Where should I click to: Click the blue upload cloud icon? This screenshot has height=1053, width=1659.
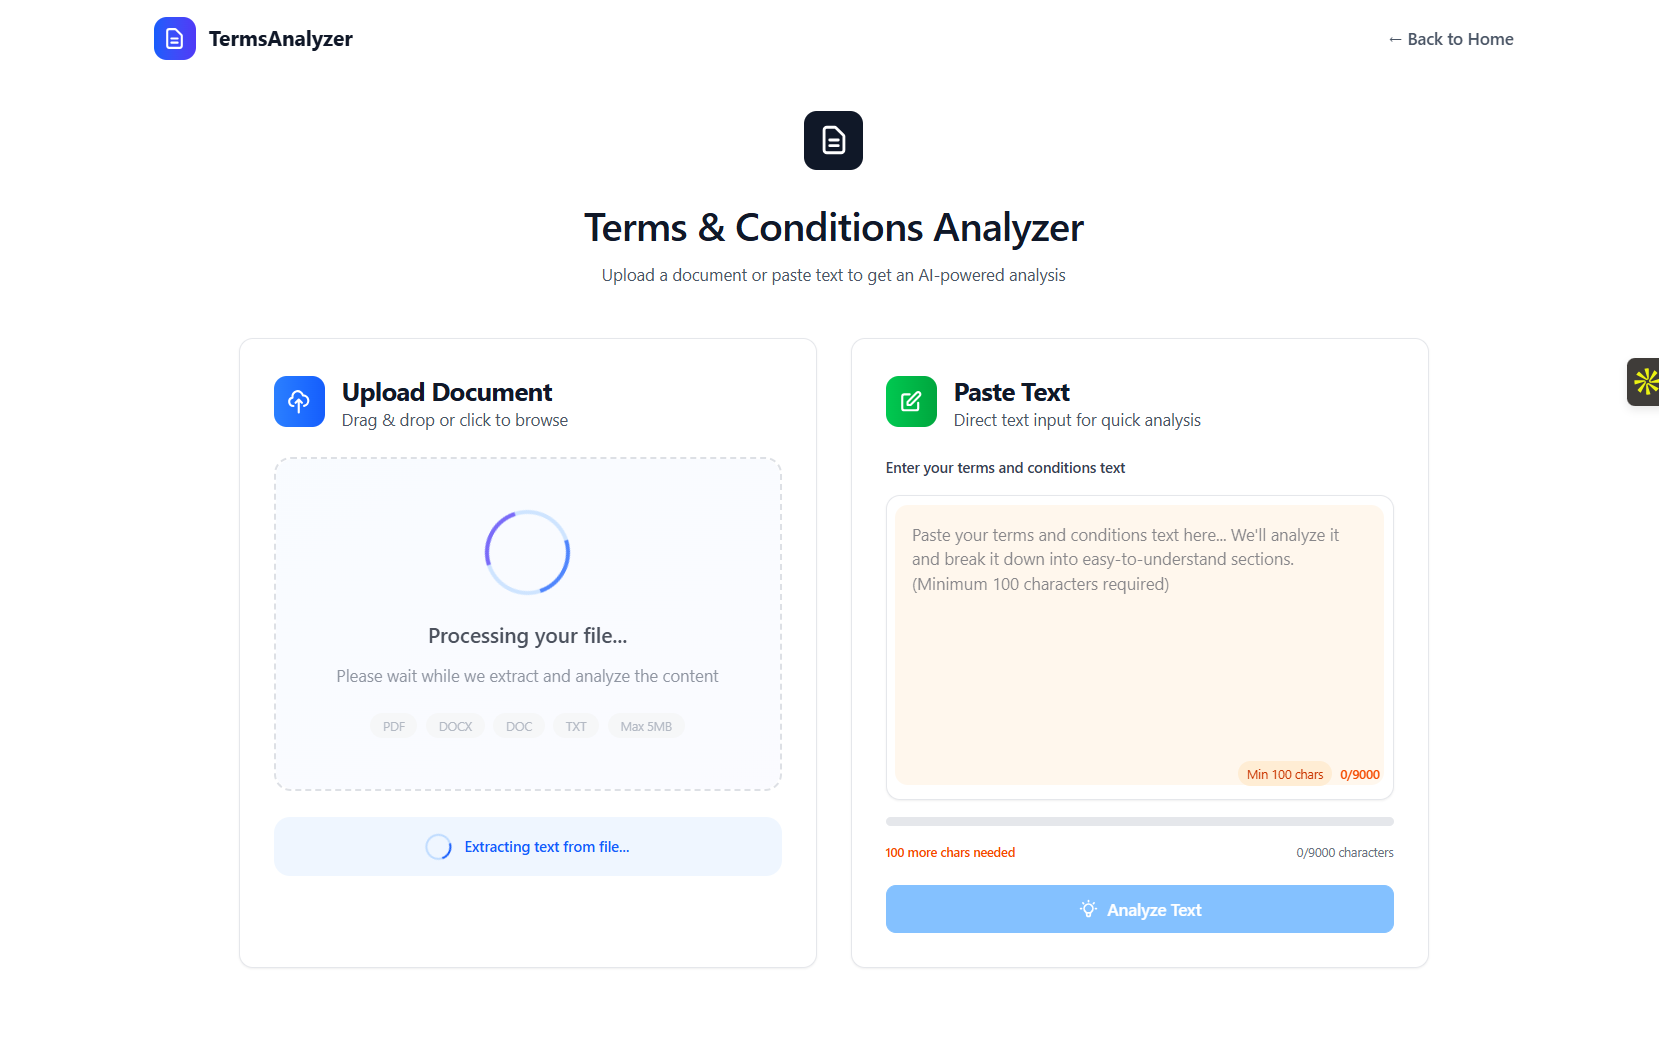[299, 402]
